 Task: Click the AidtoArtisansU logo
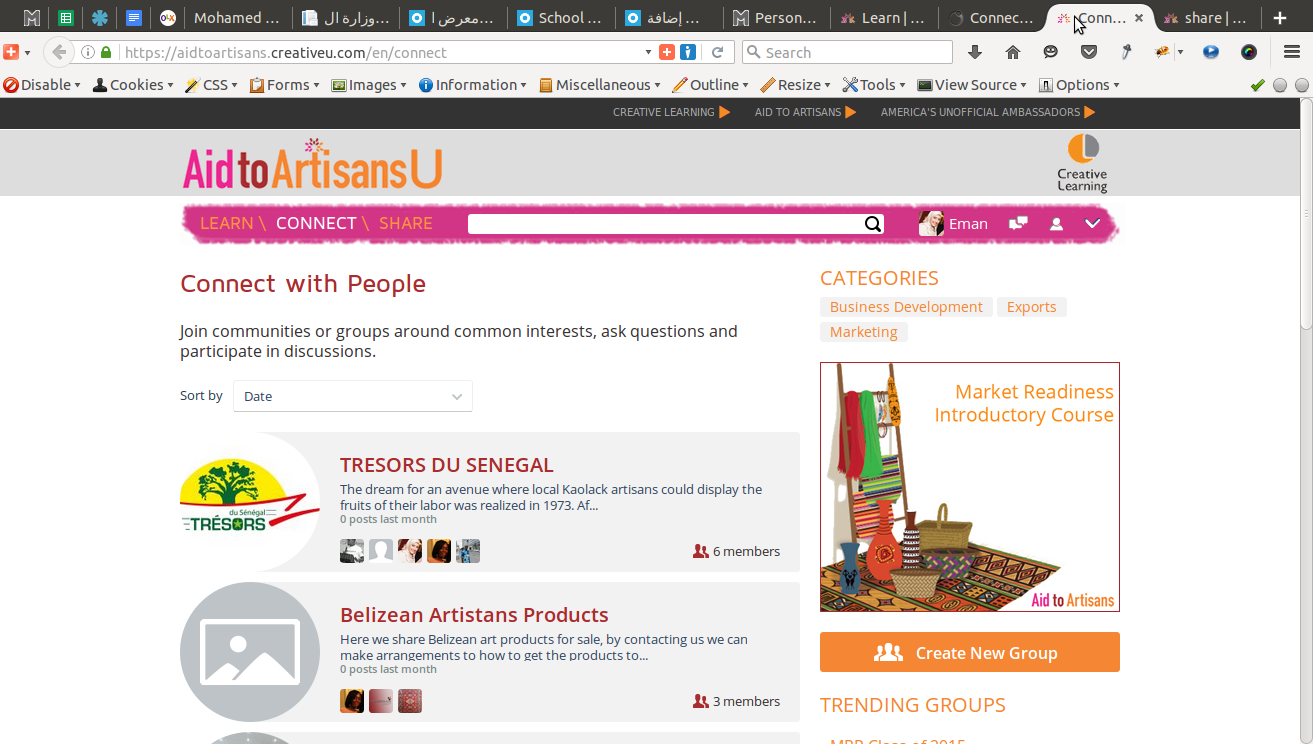pos(312,165)
